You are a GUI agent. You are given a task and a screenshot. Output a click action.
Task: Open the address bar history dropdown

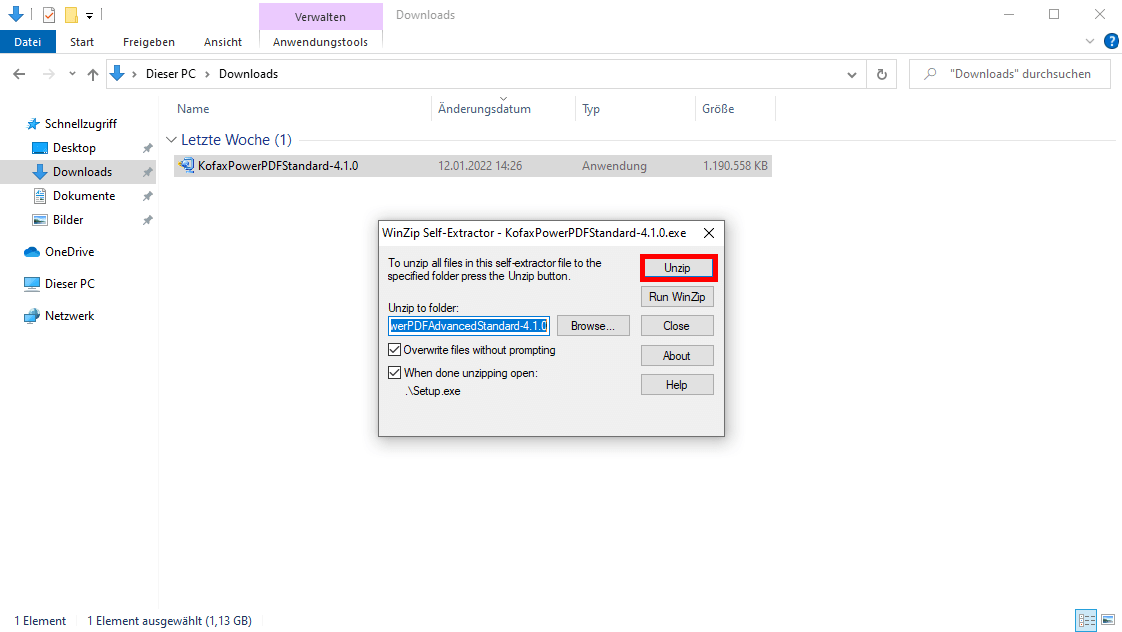click(x=851, y=74)
